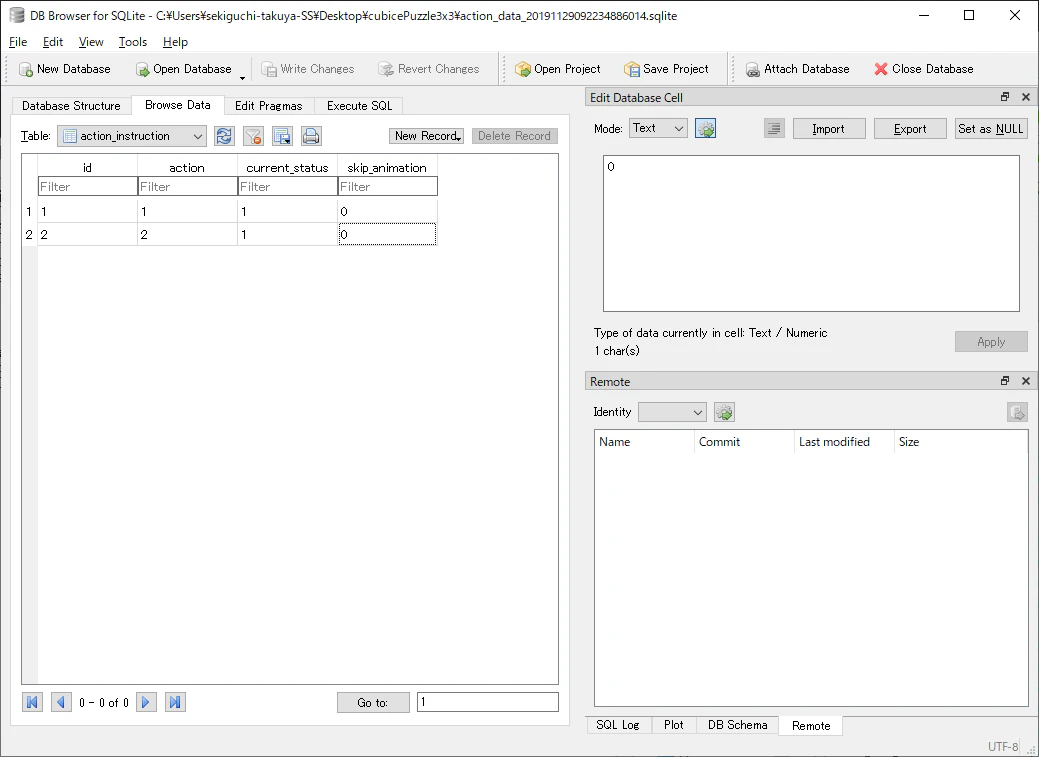Refresh the table data with refresh icon

point(224,136)
